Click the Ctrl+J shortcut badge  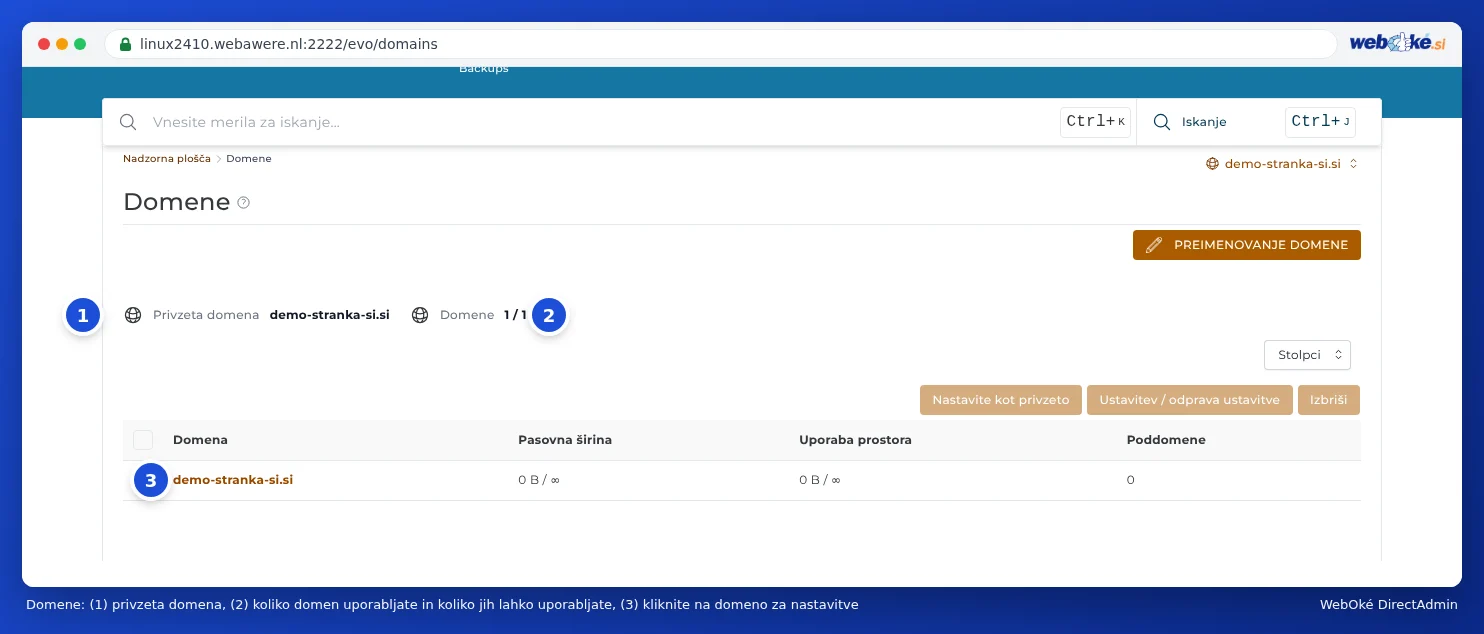1320,122
